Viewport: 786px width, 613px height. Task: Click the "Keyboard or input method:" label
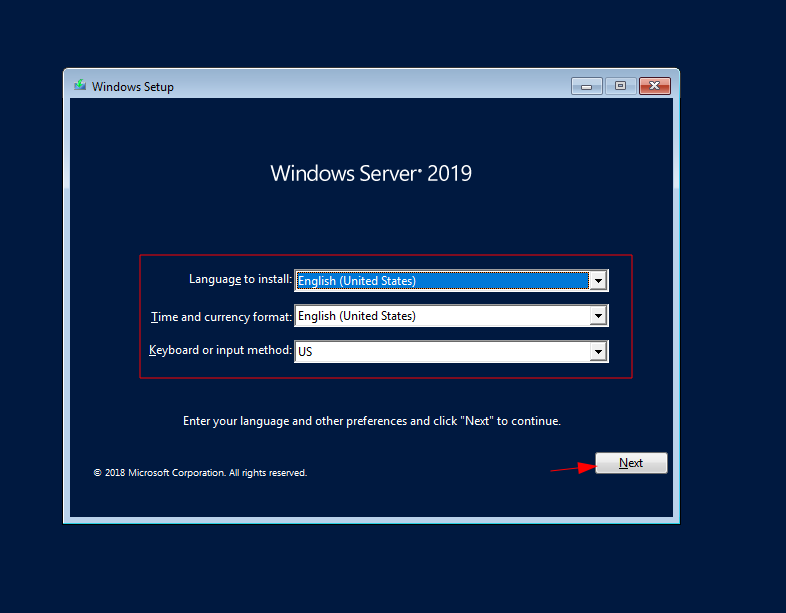[220, 350]
